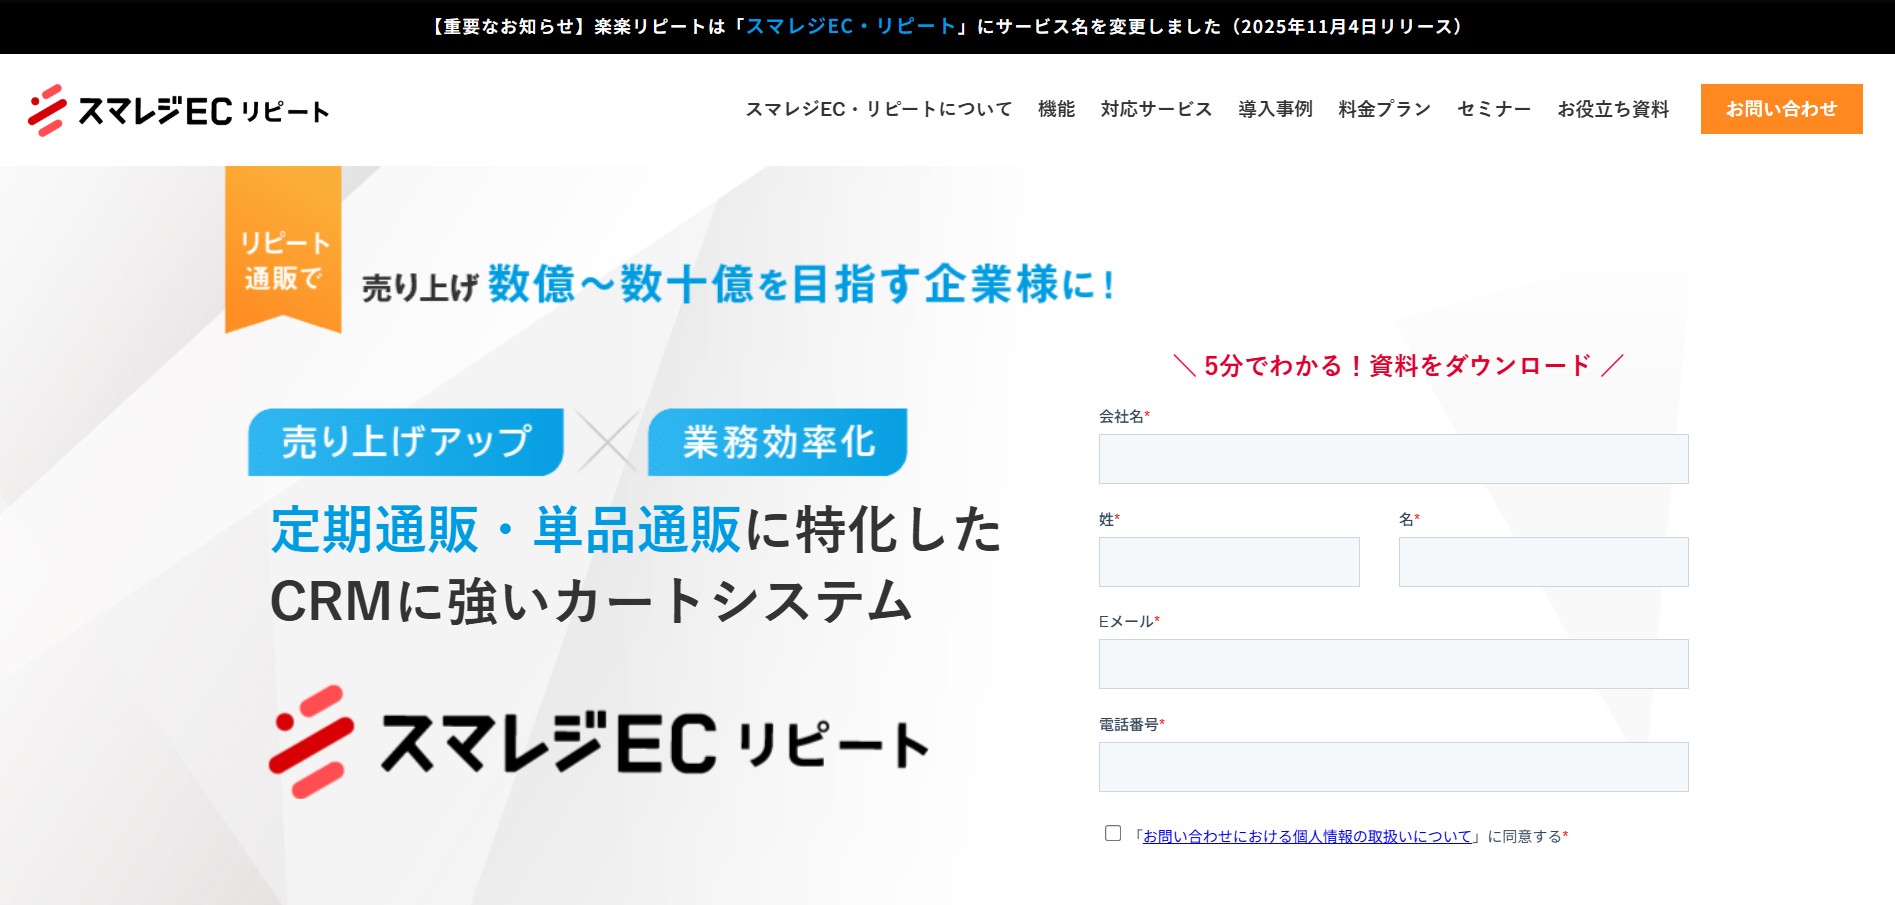
Task: Focus the 名 input field
Action: pyautogui.click(x=1543, y=562)
